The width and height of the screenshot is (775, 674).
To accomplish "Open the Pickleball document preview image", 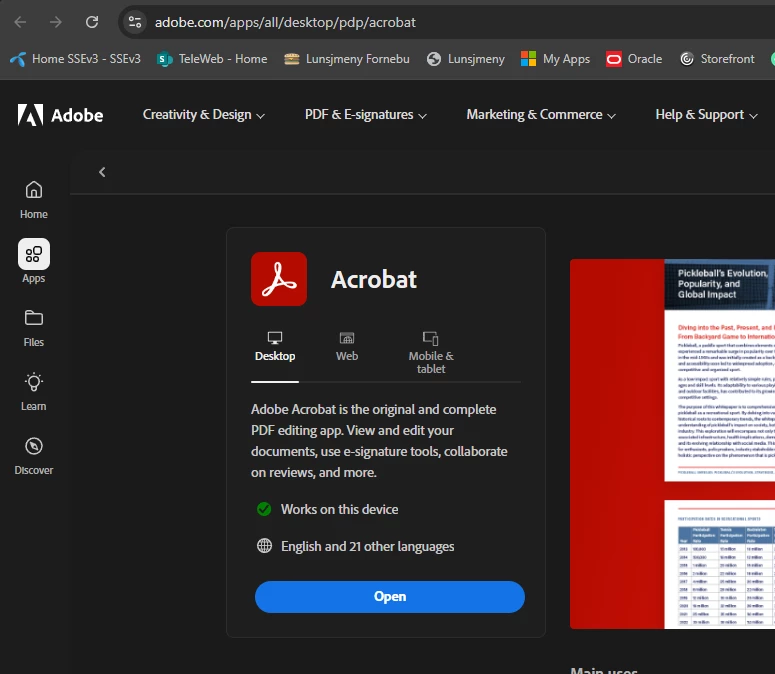I will [672, 444].
